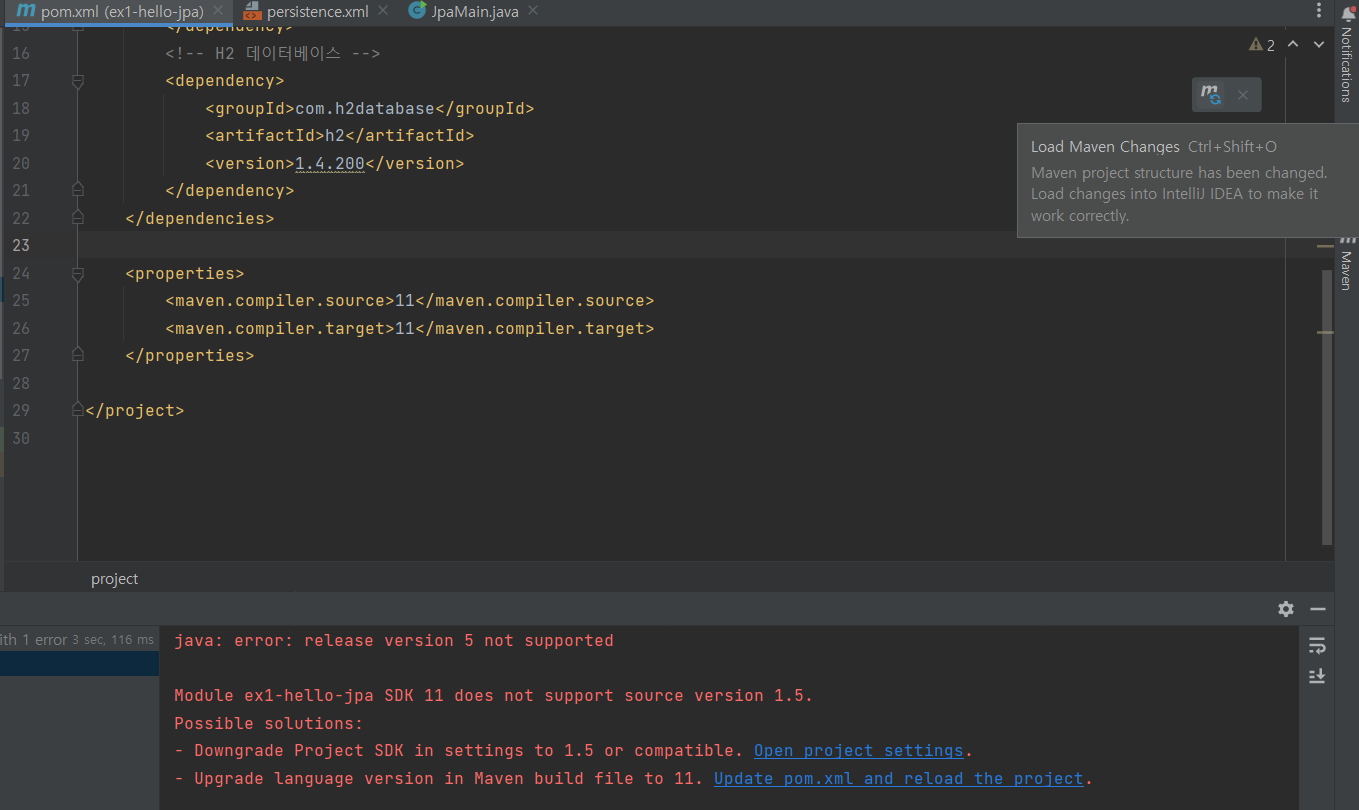
Task: Collapse the properties block at line 24
Action: pos(77,273)
